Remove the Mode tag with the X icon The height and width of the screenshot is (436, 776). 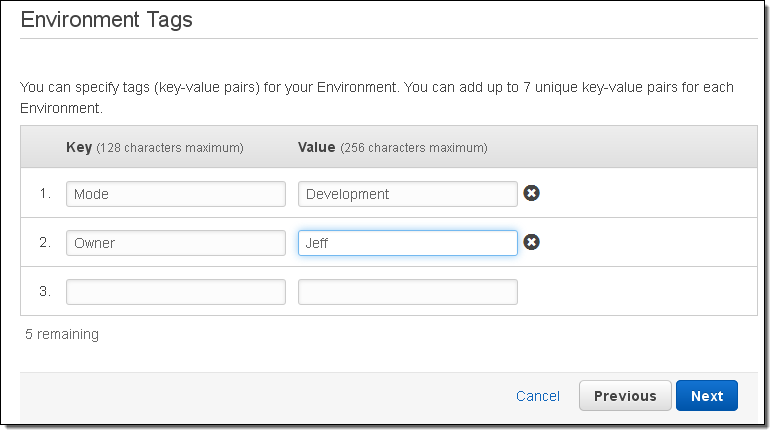click(x=532, y=193)
